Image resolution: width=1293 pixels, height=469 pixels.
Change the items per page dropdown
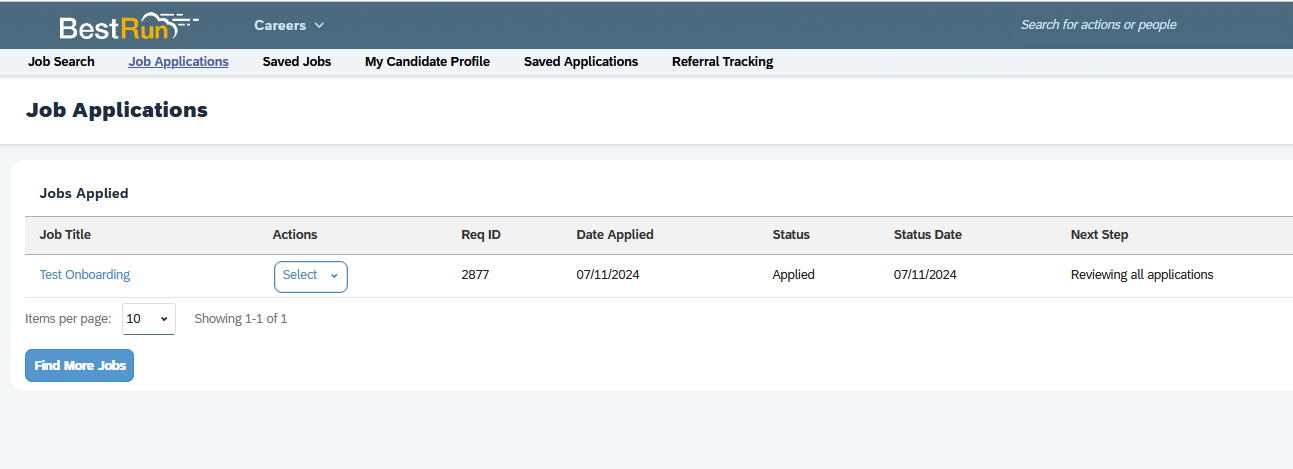point(149,319)
